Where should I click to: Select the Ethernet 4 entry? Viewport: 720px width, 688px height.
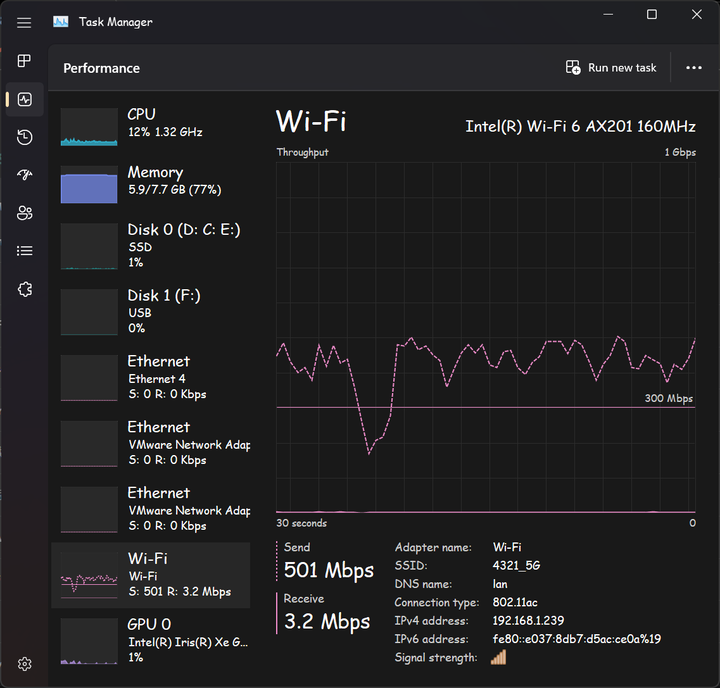(x=151, y=378)
